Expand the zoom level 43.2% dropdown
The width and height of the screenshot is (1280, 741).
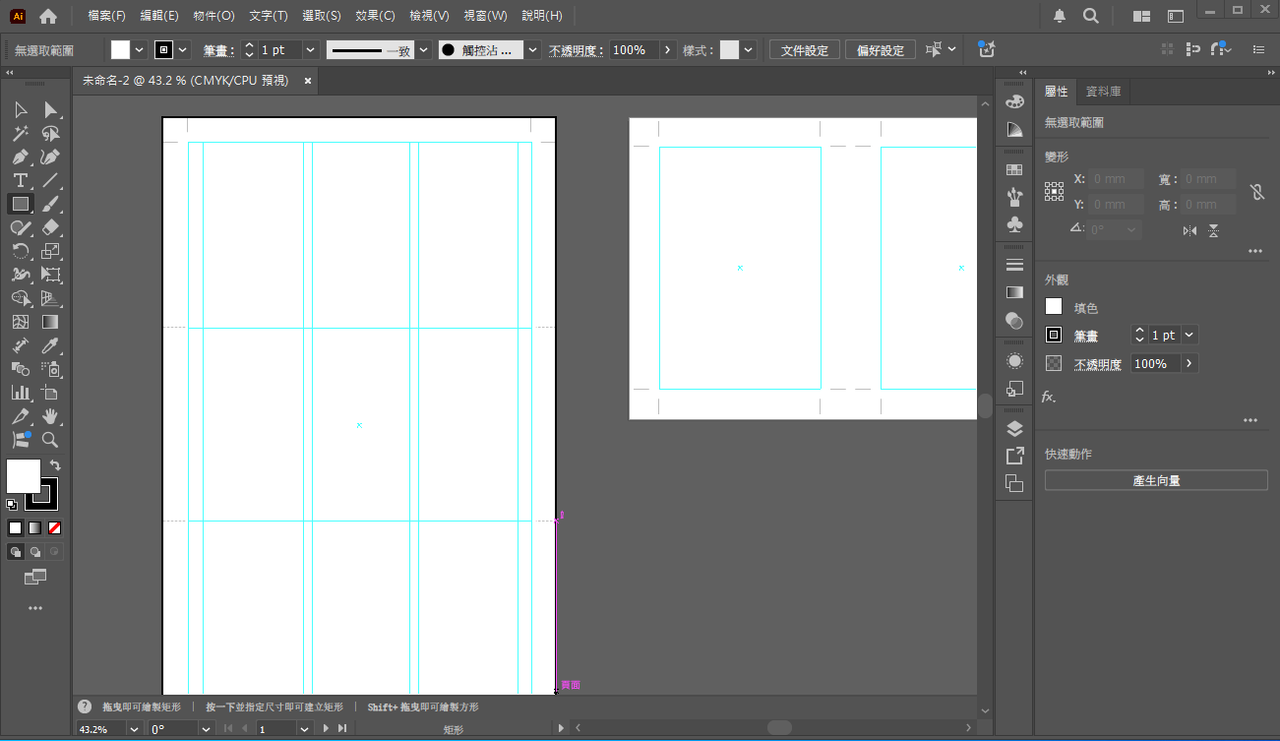point(134,729)
